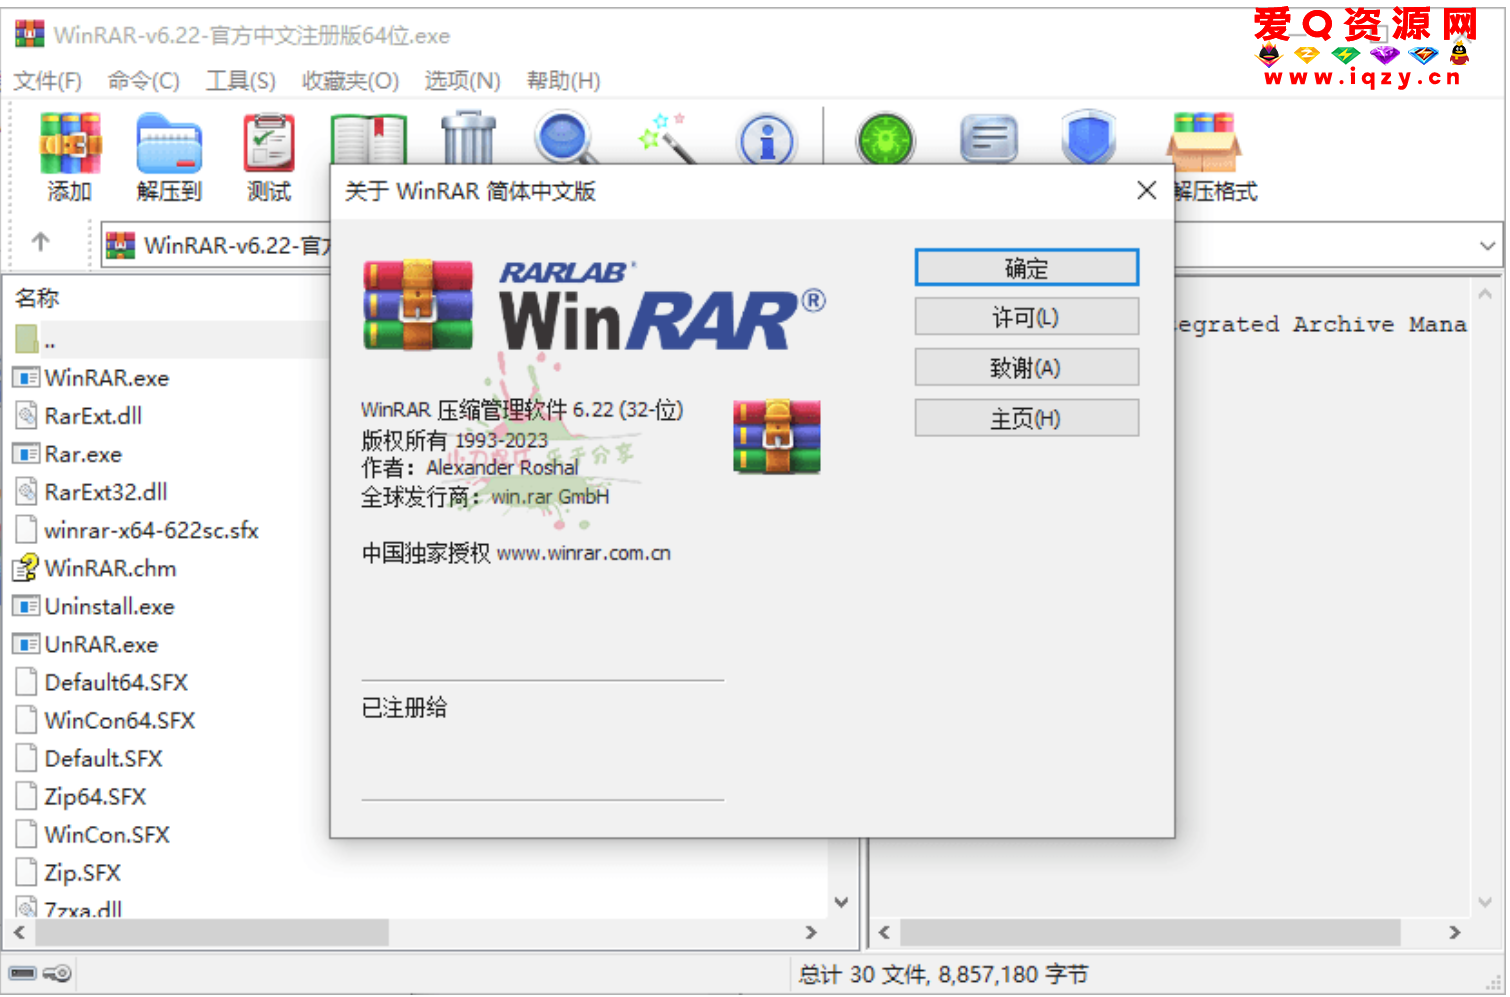Click the Comment toolbar icon

coord(988,140)
